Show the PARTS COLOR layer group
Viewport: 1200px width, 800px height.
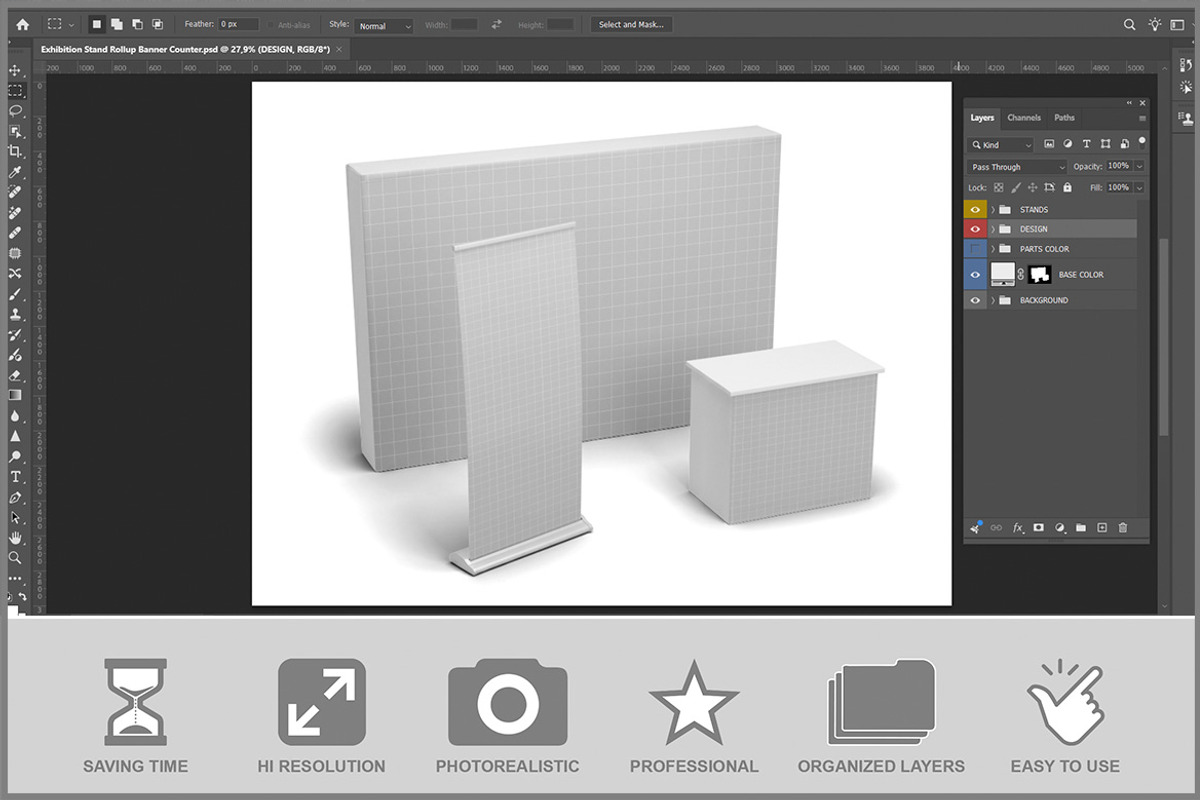coord(975,249)
